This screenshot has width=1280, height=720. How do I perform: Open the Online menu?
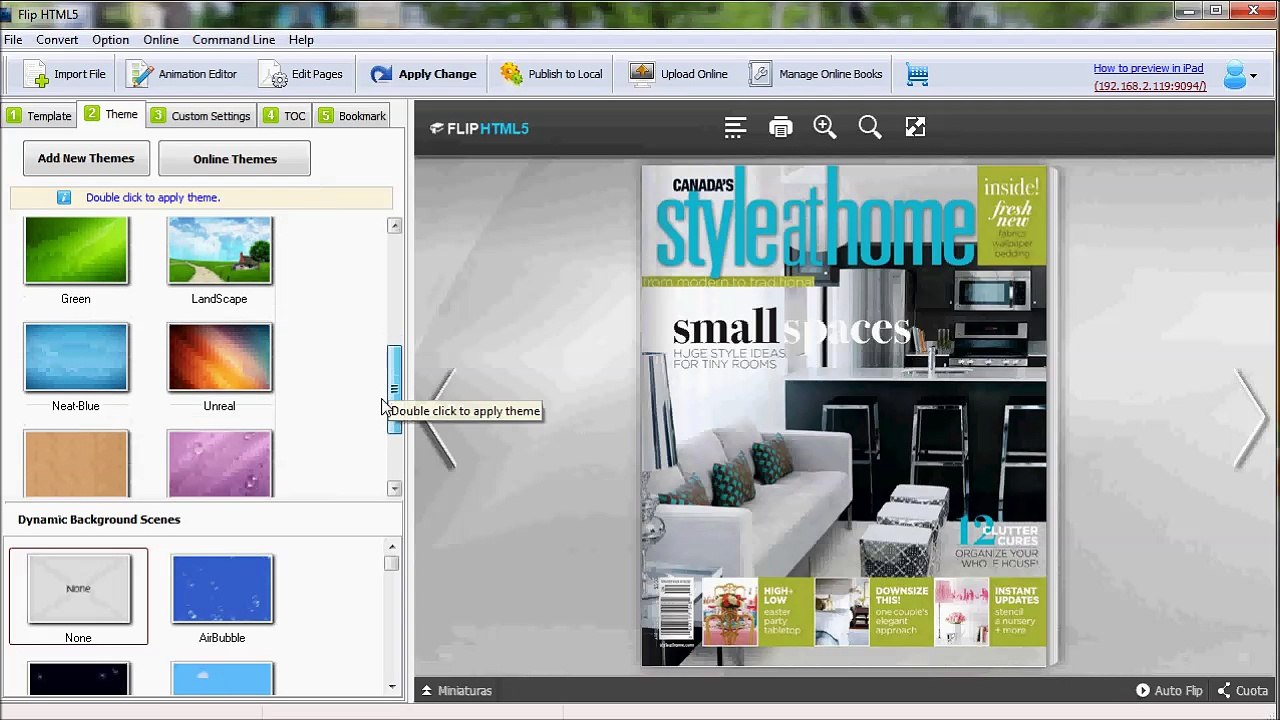tap(161, 40)
